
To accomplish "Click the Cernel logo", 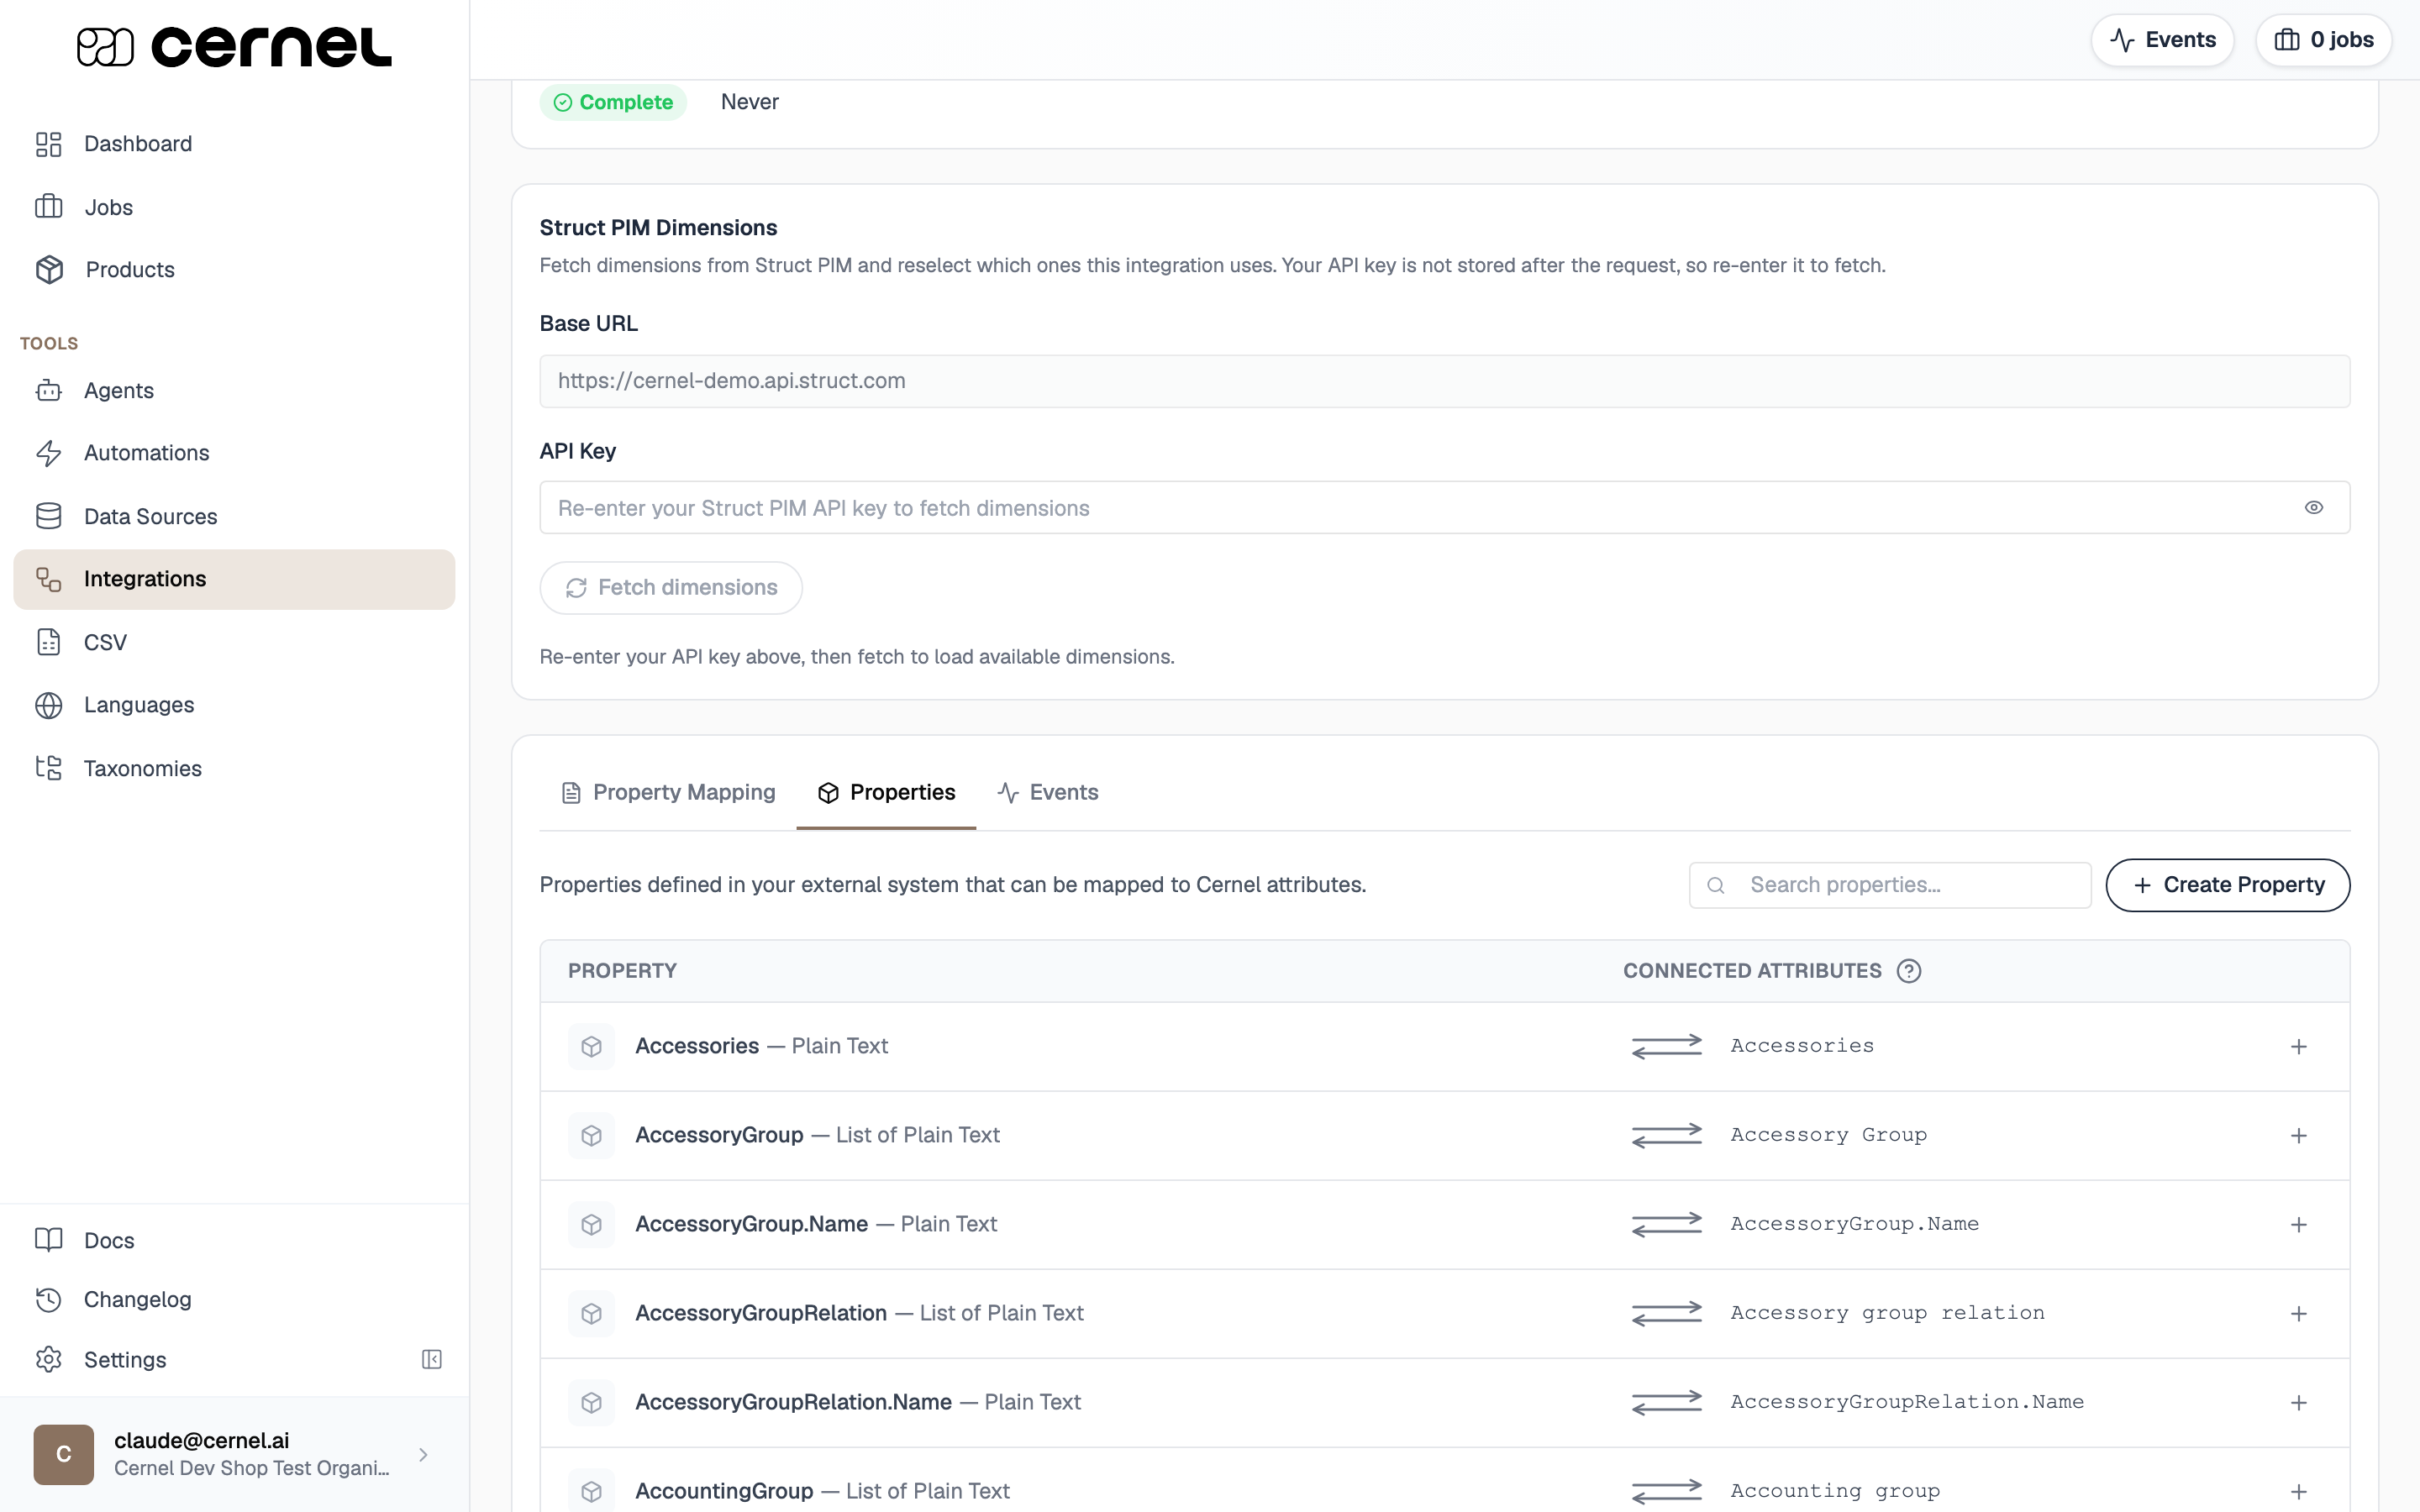I will [234, 46].
